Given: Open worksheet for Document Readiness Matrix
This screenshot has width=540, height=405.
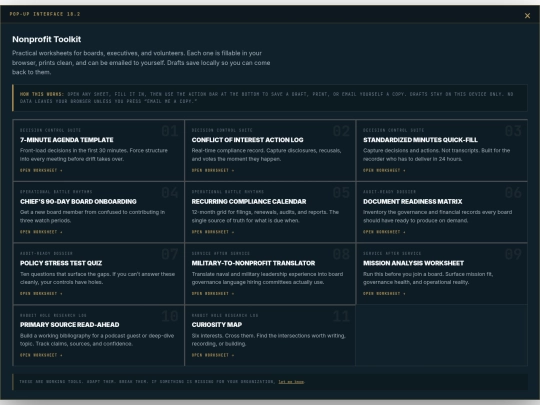Looking at the screenshot, I should 384,232.
